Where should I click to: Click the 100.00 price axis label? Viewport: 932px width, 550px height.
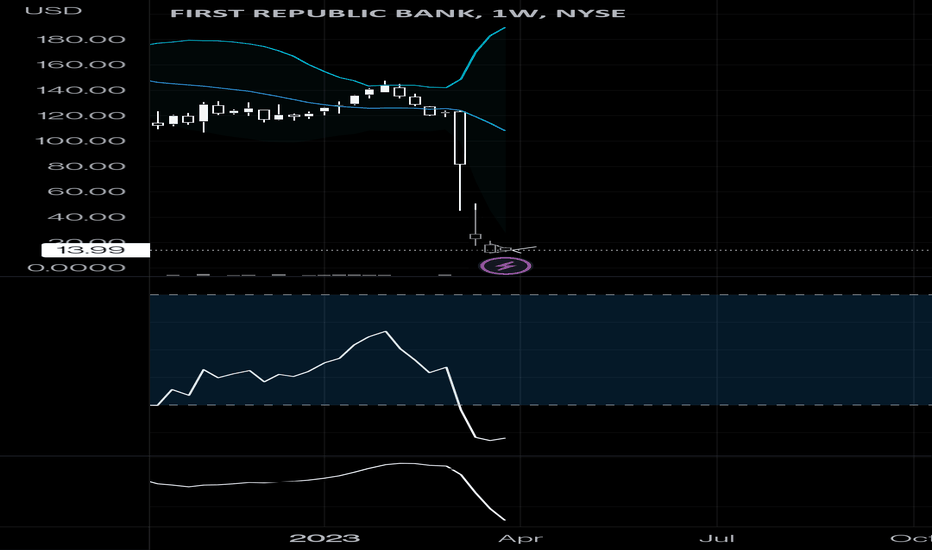[81, 141]
